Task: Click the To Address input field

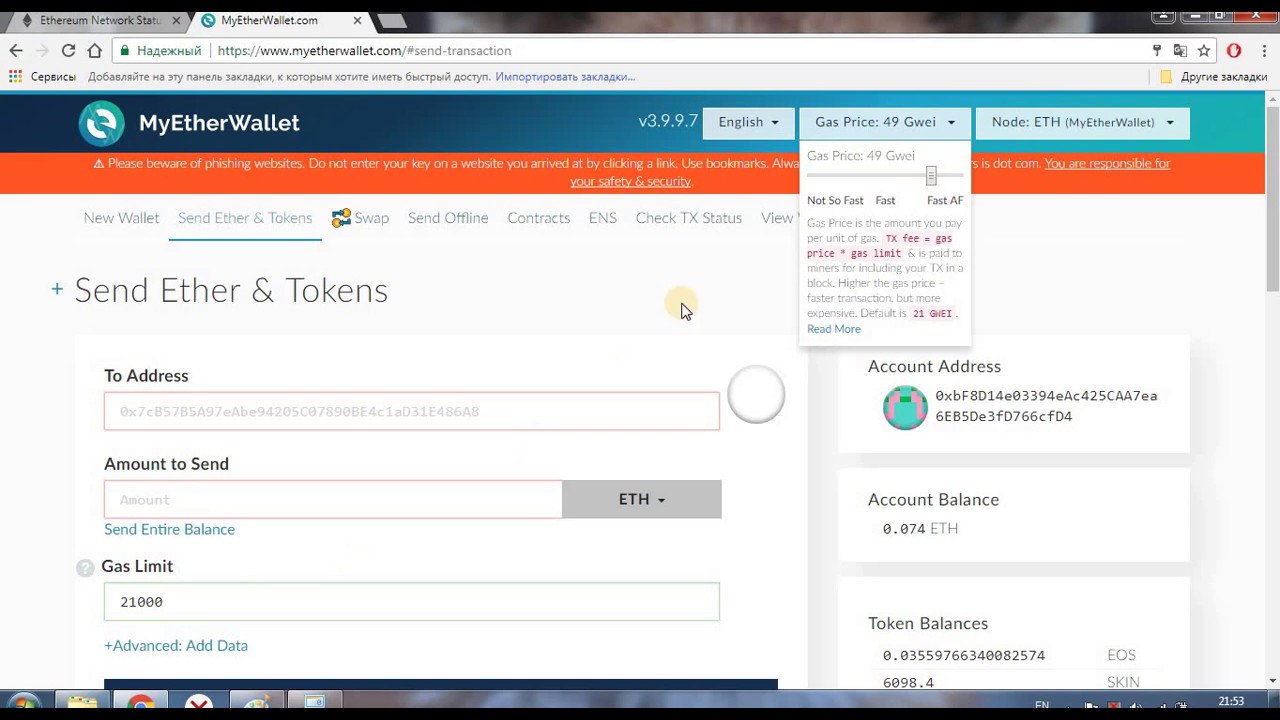Action: point(411,411)
